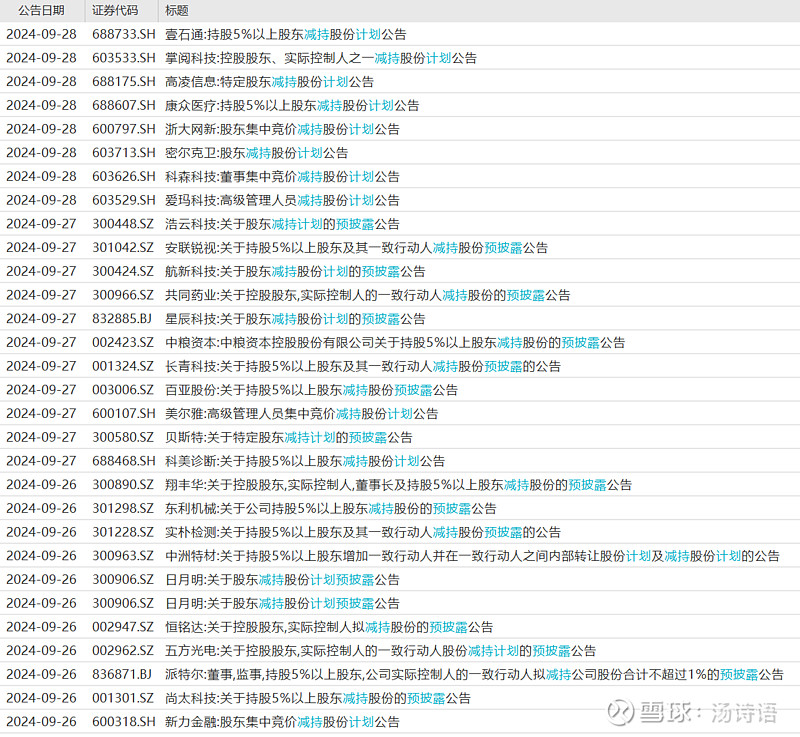The width and height of the screenshot is (800, 737).
Task: Click the 标题 column header
Action: [177, 10]
